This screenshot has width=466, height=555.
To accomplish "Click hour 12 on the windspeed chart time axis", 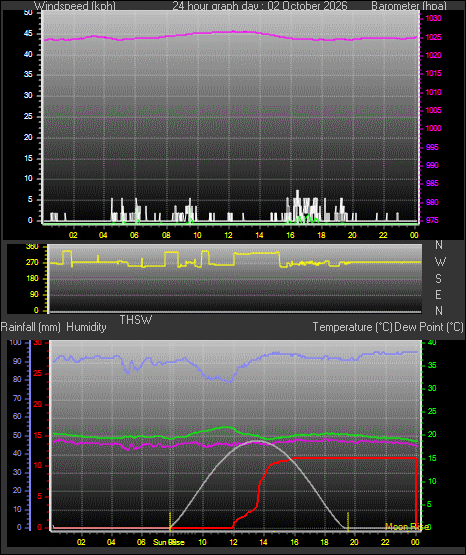I will [228, 235].
